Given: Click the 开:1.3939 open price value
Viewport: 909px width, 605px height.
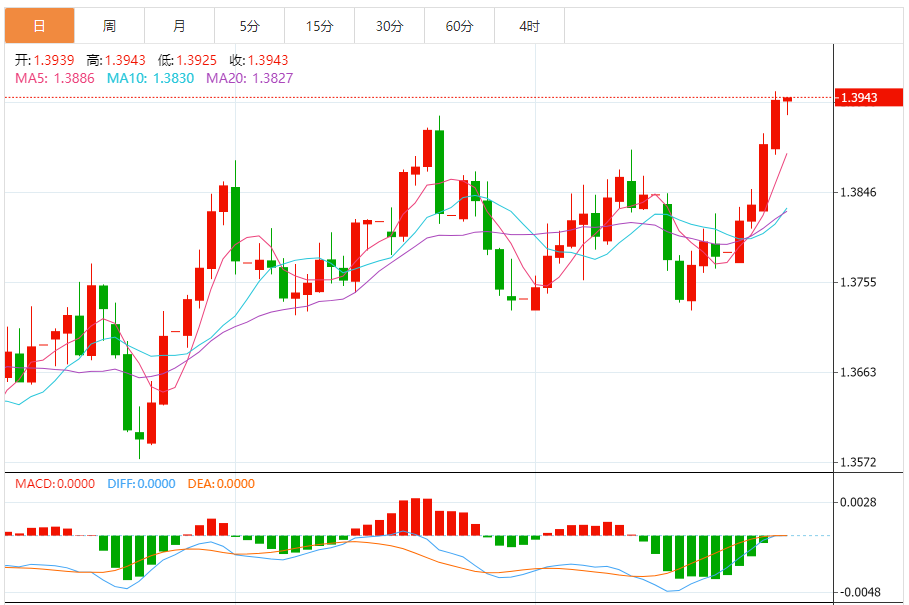Looking at the screenshot, I should click(45, 60).
